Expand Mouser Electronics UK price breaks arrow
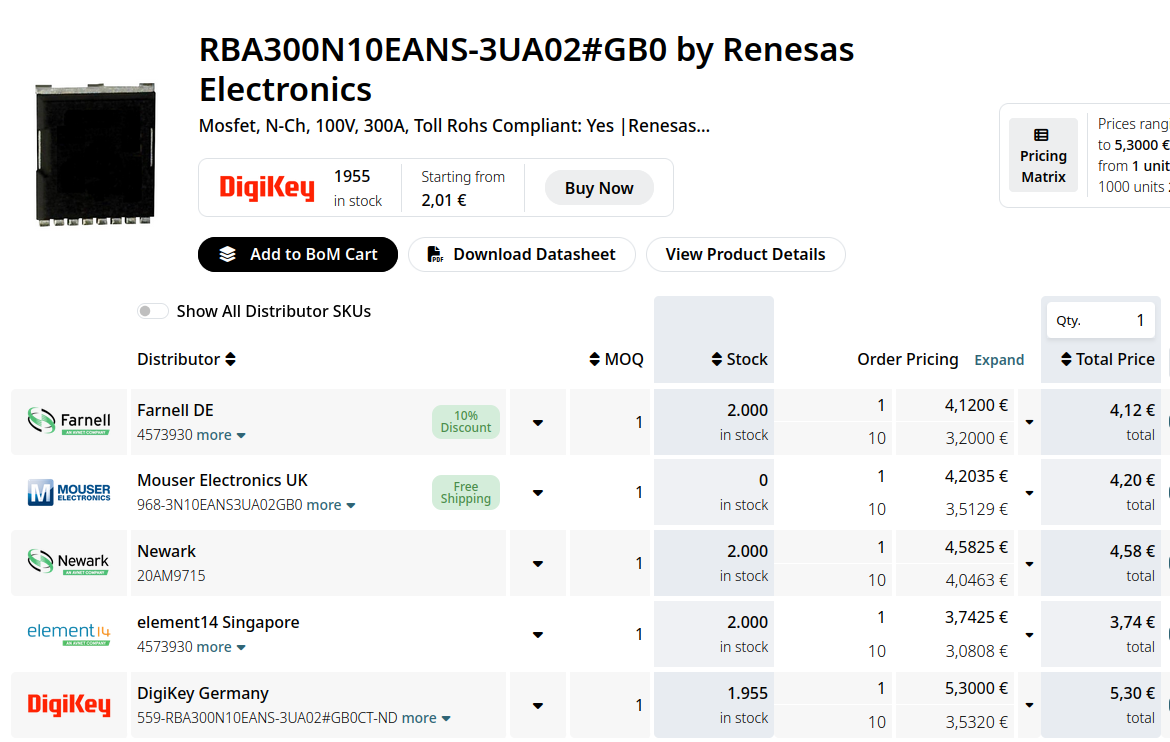Image resolution: width=1170 pixels, height=742 pixels. (x=1029, y=493)
